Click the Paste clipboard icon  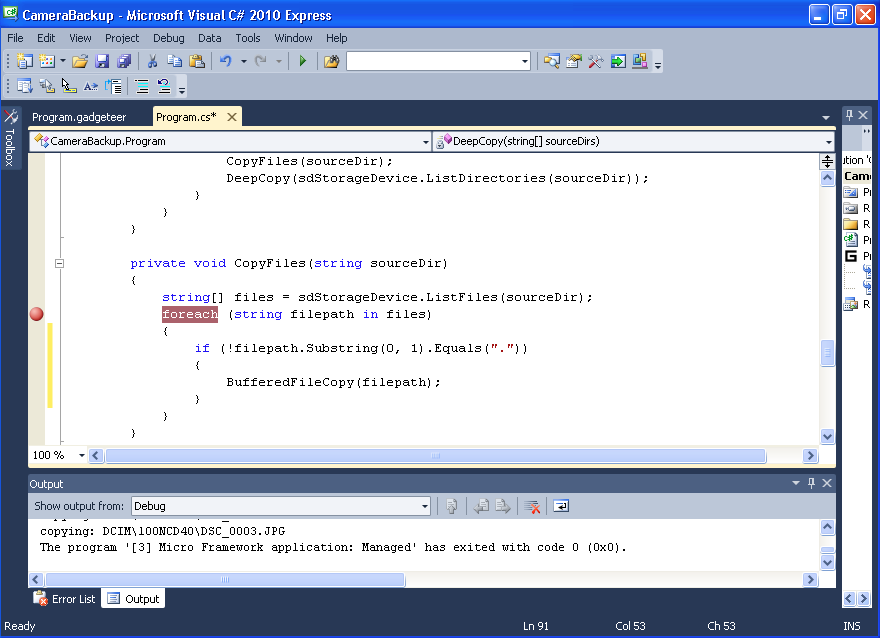click(x=196, y=61)
